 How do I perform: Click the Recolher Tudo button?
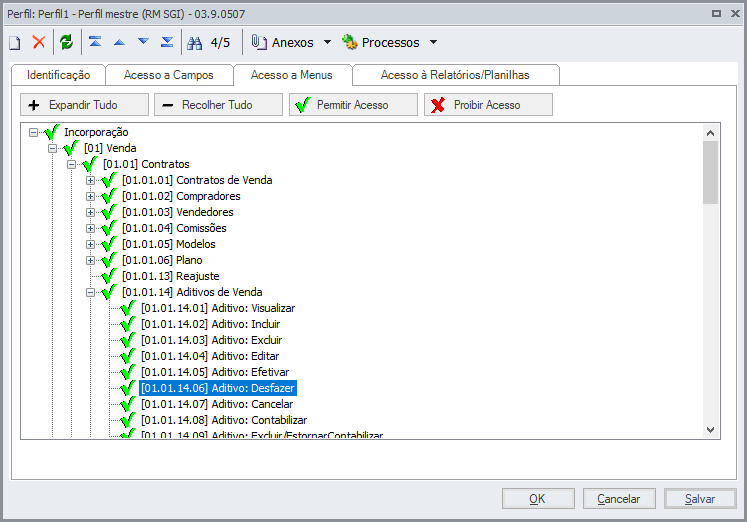click(218, 105)
